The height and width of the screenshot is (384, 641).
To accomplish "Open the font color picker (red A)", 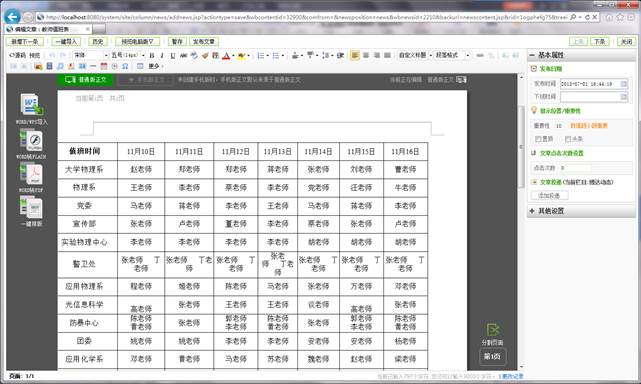I will point(226,55).
